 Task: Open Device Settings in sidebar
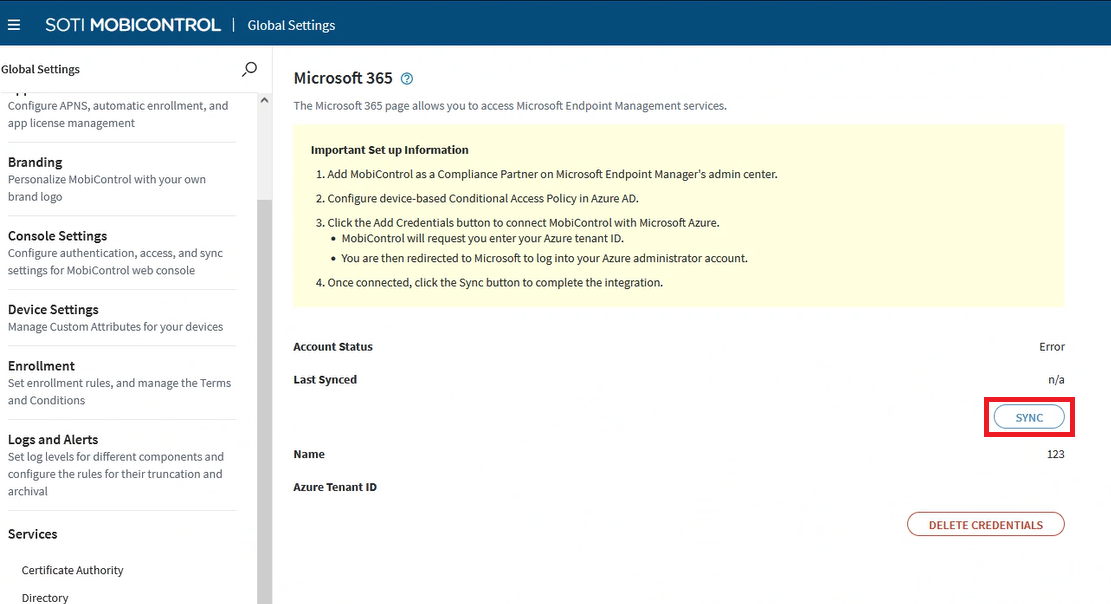click(x=53, y=310)
